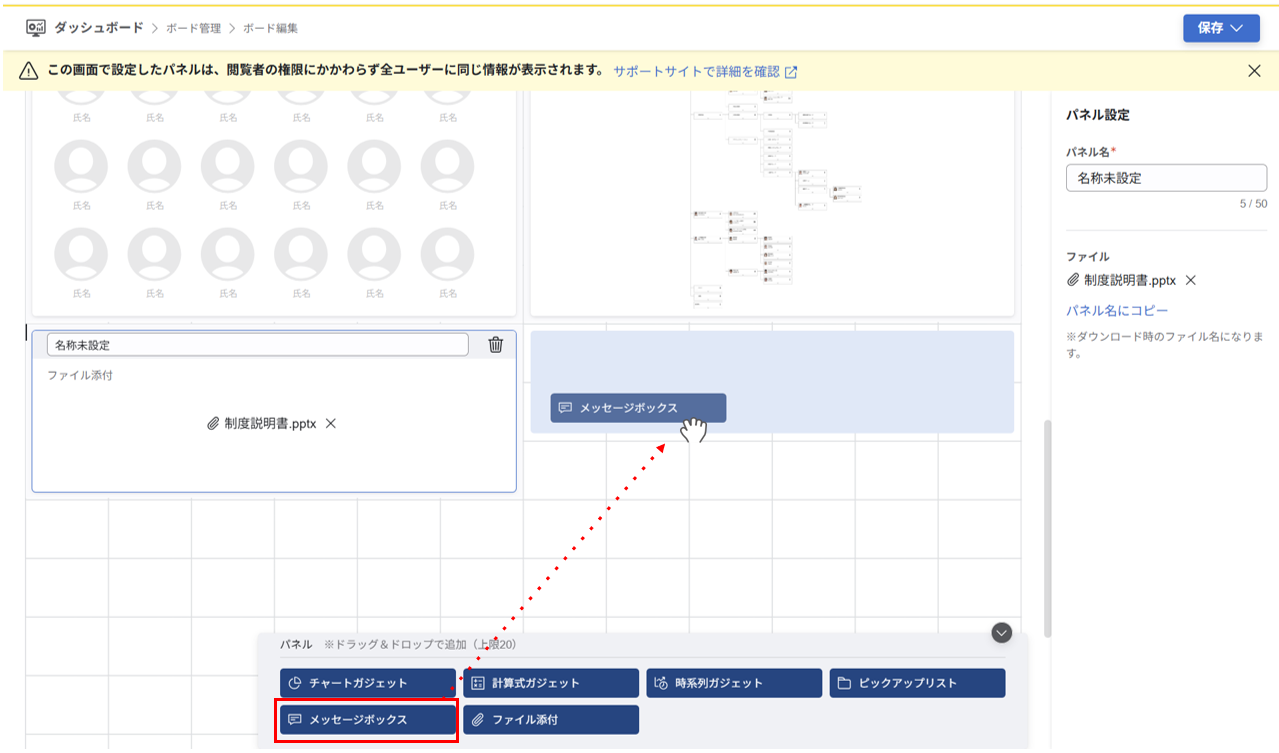Click the パネル名 input field in the sidebar

coord(1165,178)
